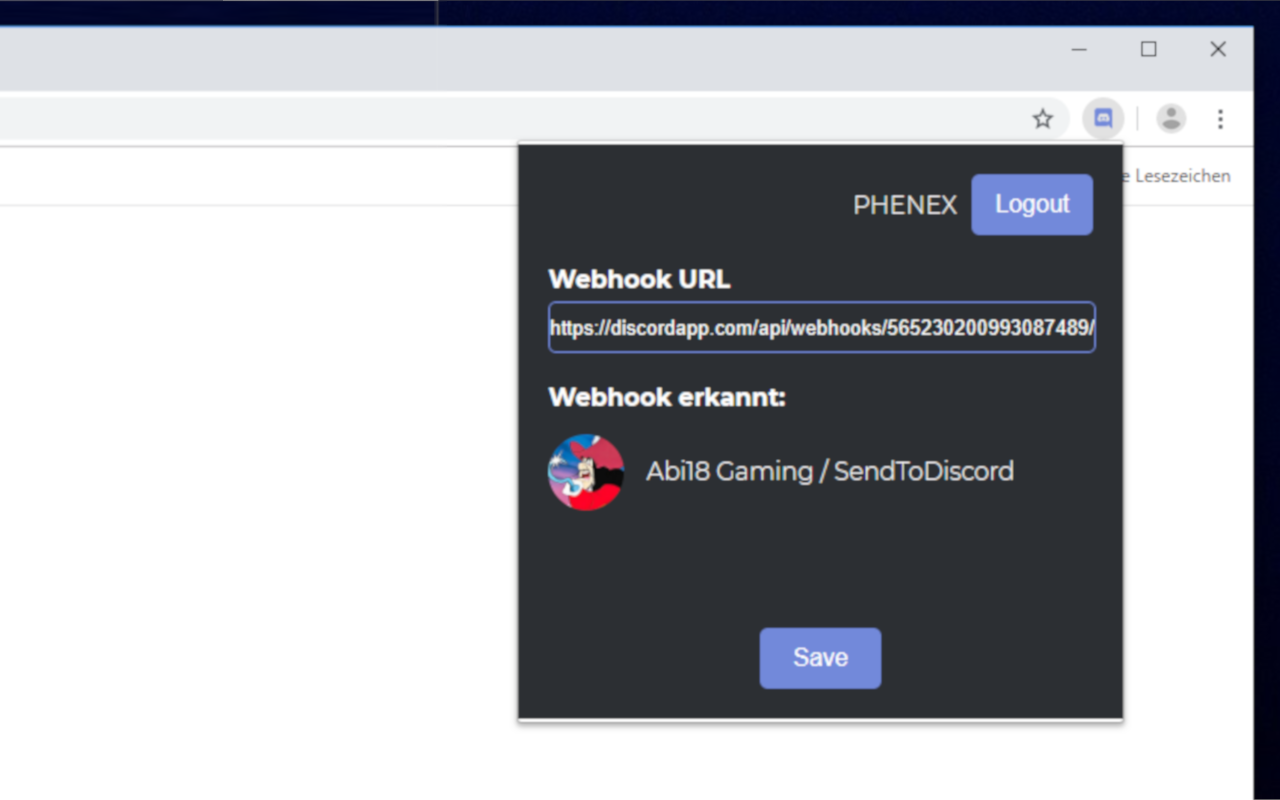This screenshot has height=800, width=1280.
Task: Open Chrome's three-dot menu
Action: [x=1220, y=119]
